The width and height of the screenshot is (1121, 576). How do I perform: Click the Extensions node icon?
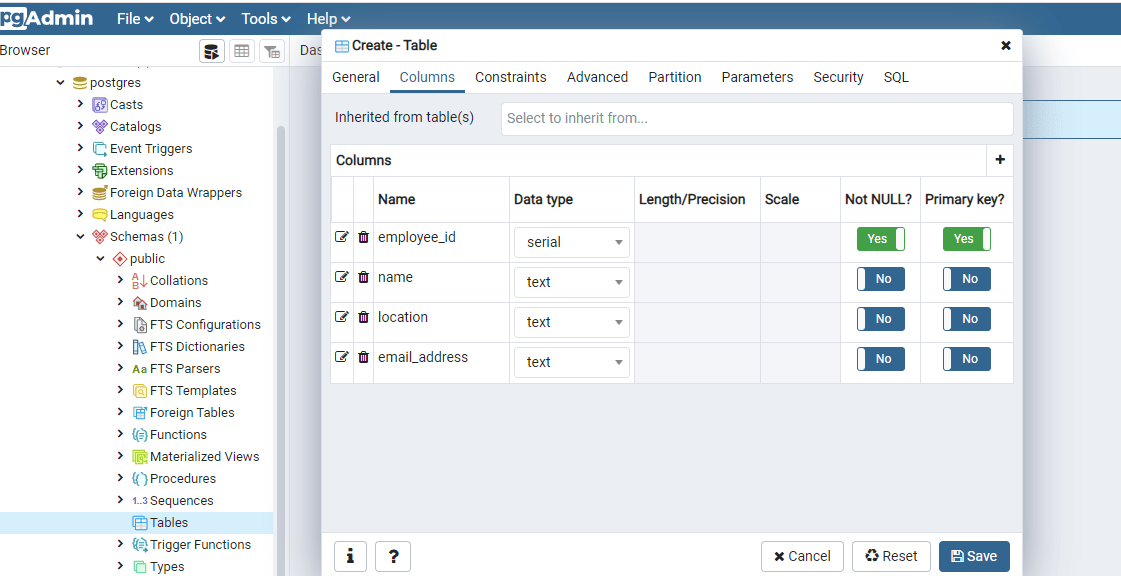pos(100,171)
